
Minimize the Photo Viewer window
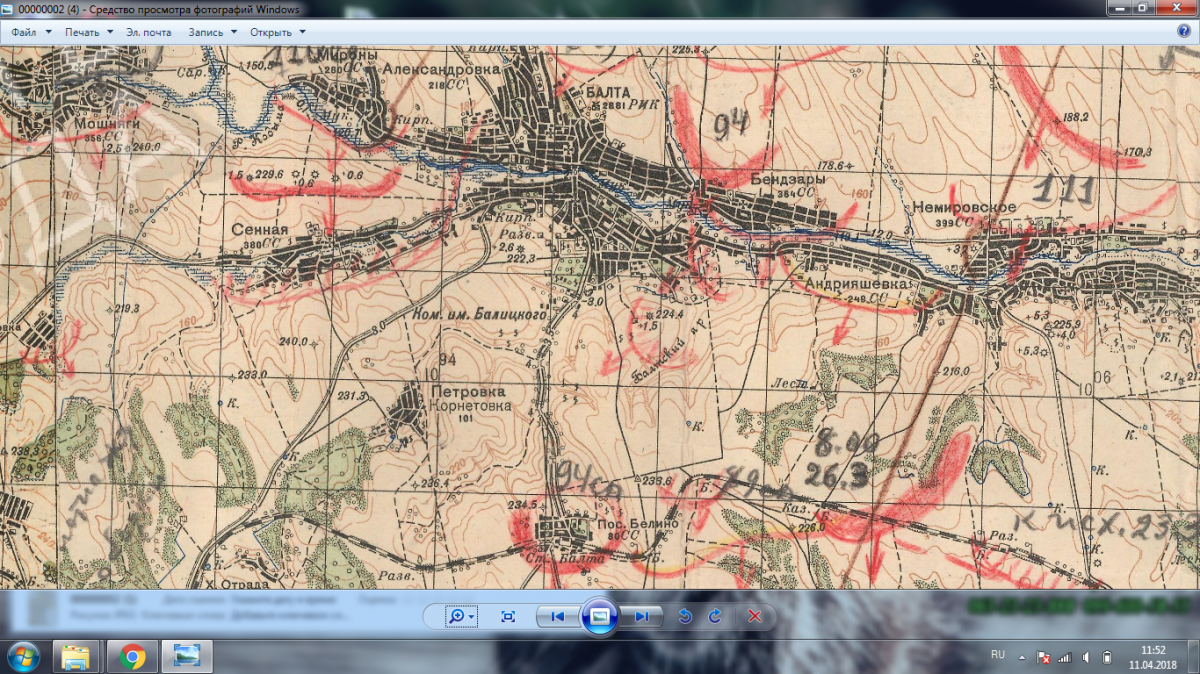pos(1120,7)
